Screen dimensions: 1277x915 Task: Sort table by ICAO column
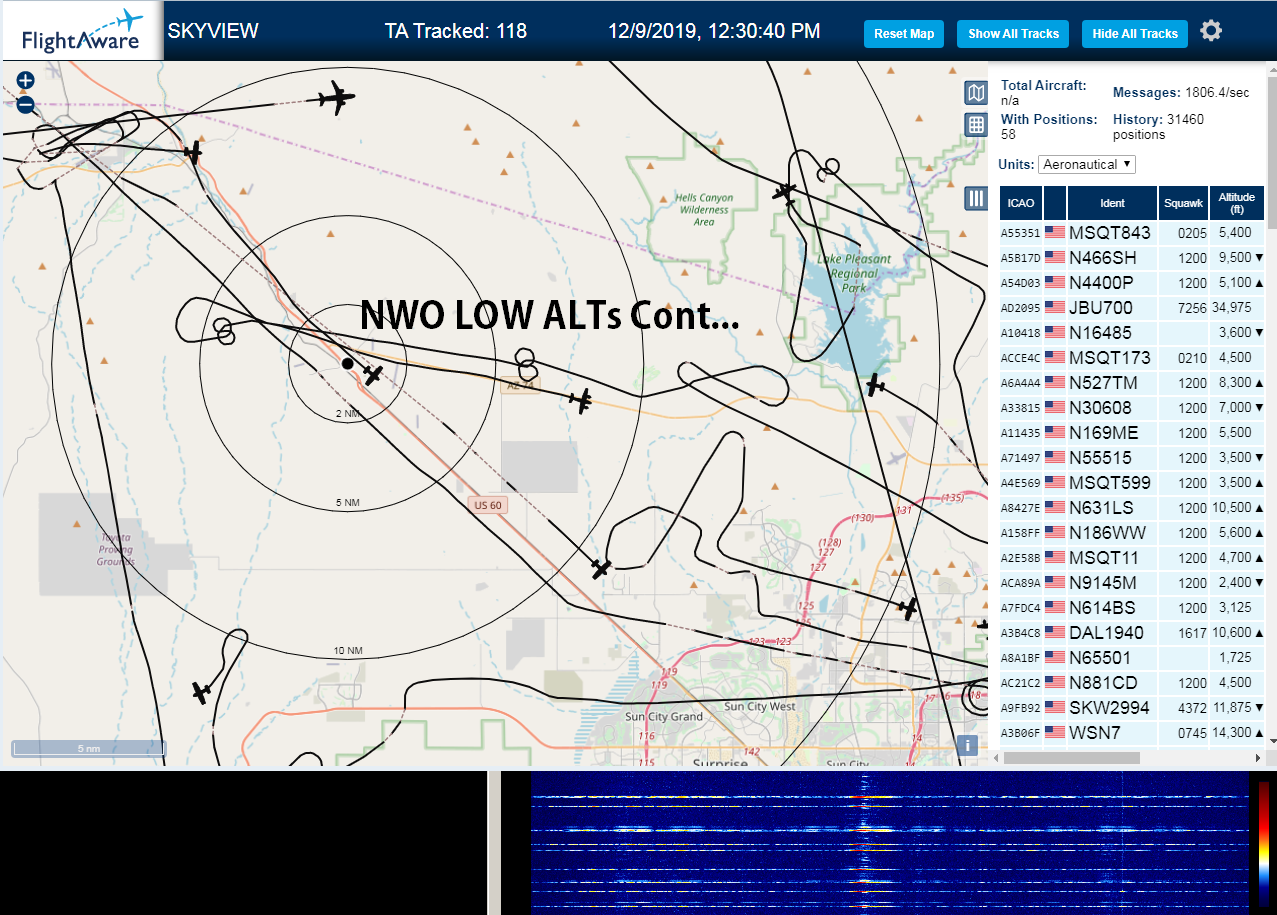1021,203
